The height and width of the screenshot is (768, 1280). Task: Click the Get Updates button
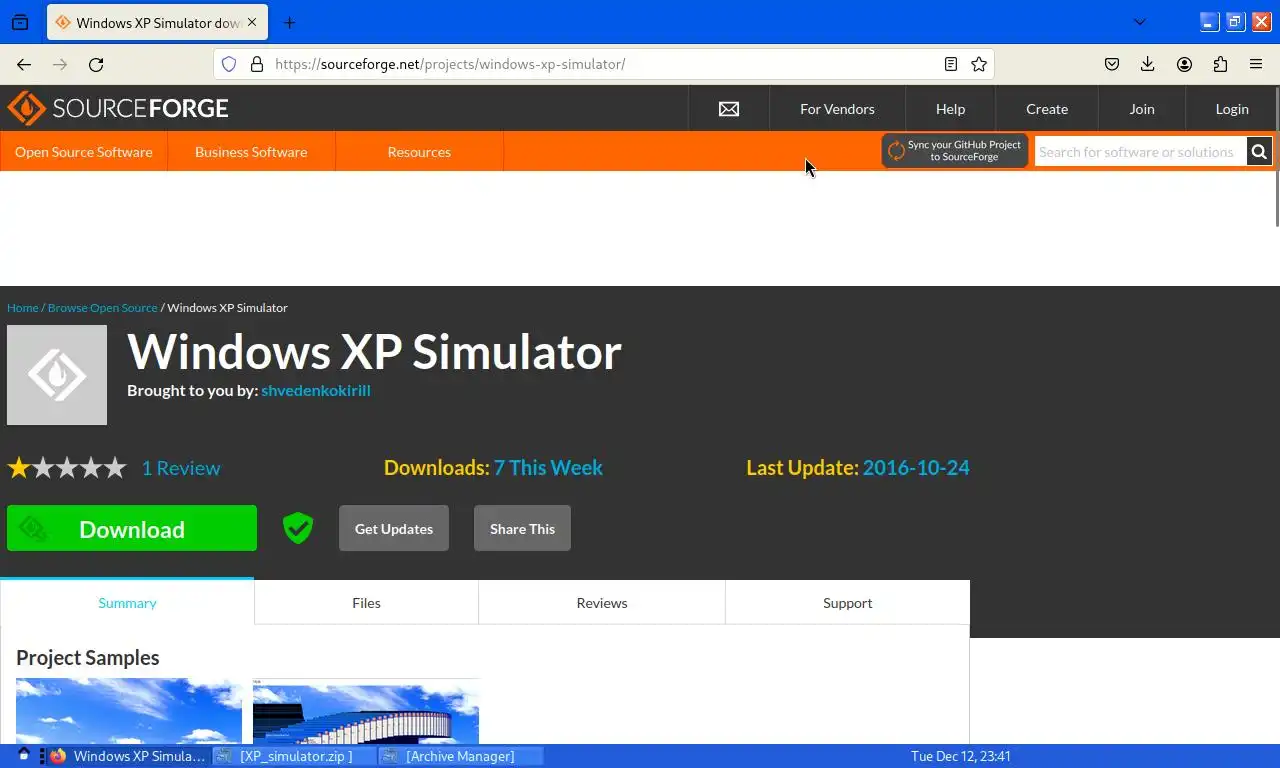point(394,528)
